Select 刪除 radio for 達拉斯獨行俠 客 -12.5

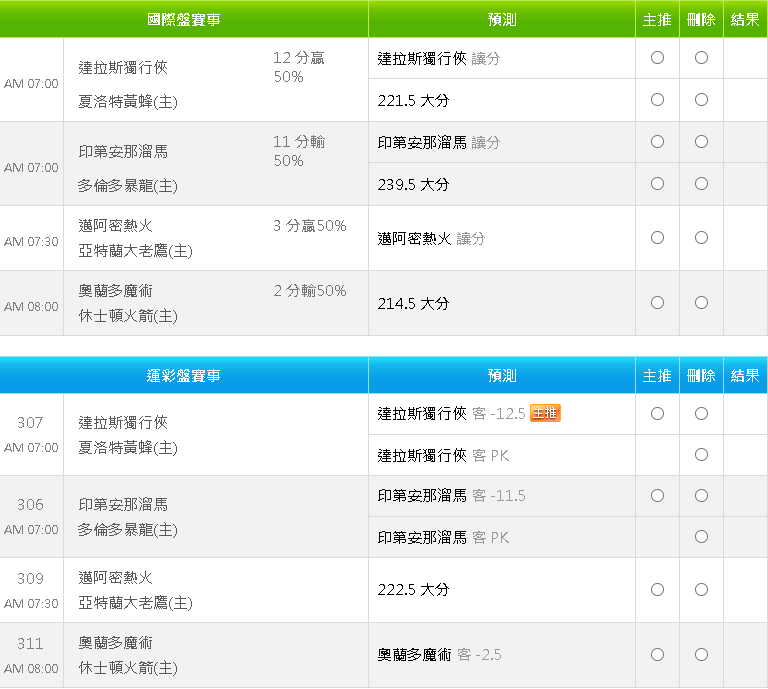pos(701,414)
